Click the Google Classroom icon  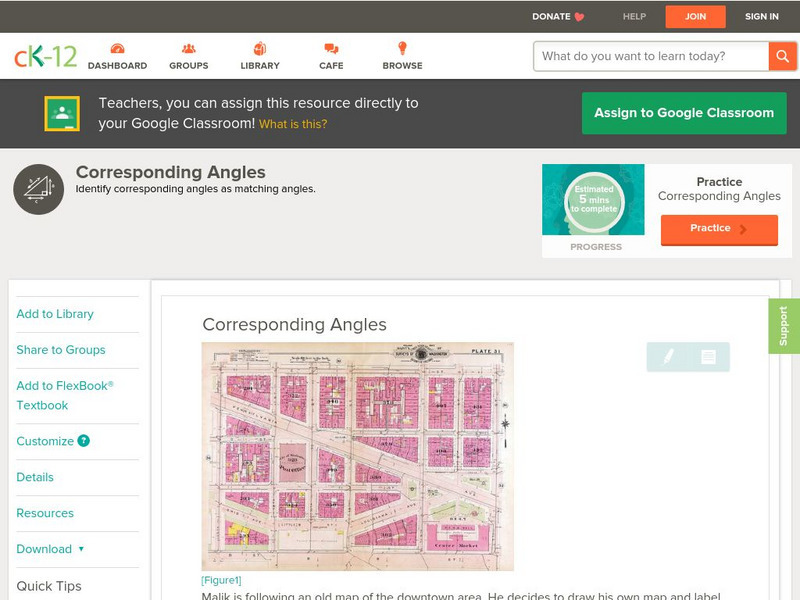[x=62, y=113]
